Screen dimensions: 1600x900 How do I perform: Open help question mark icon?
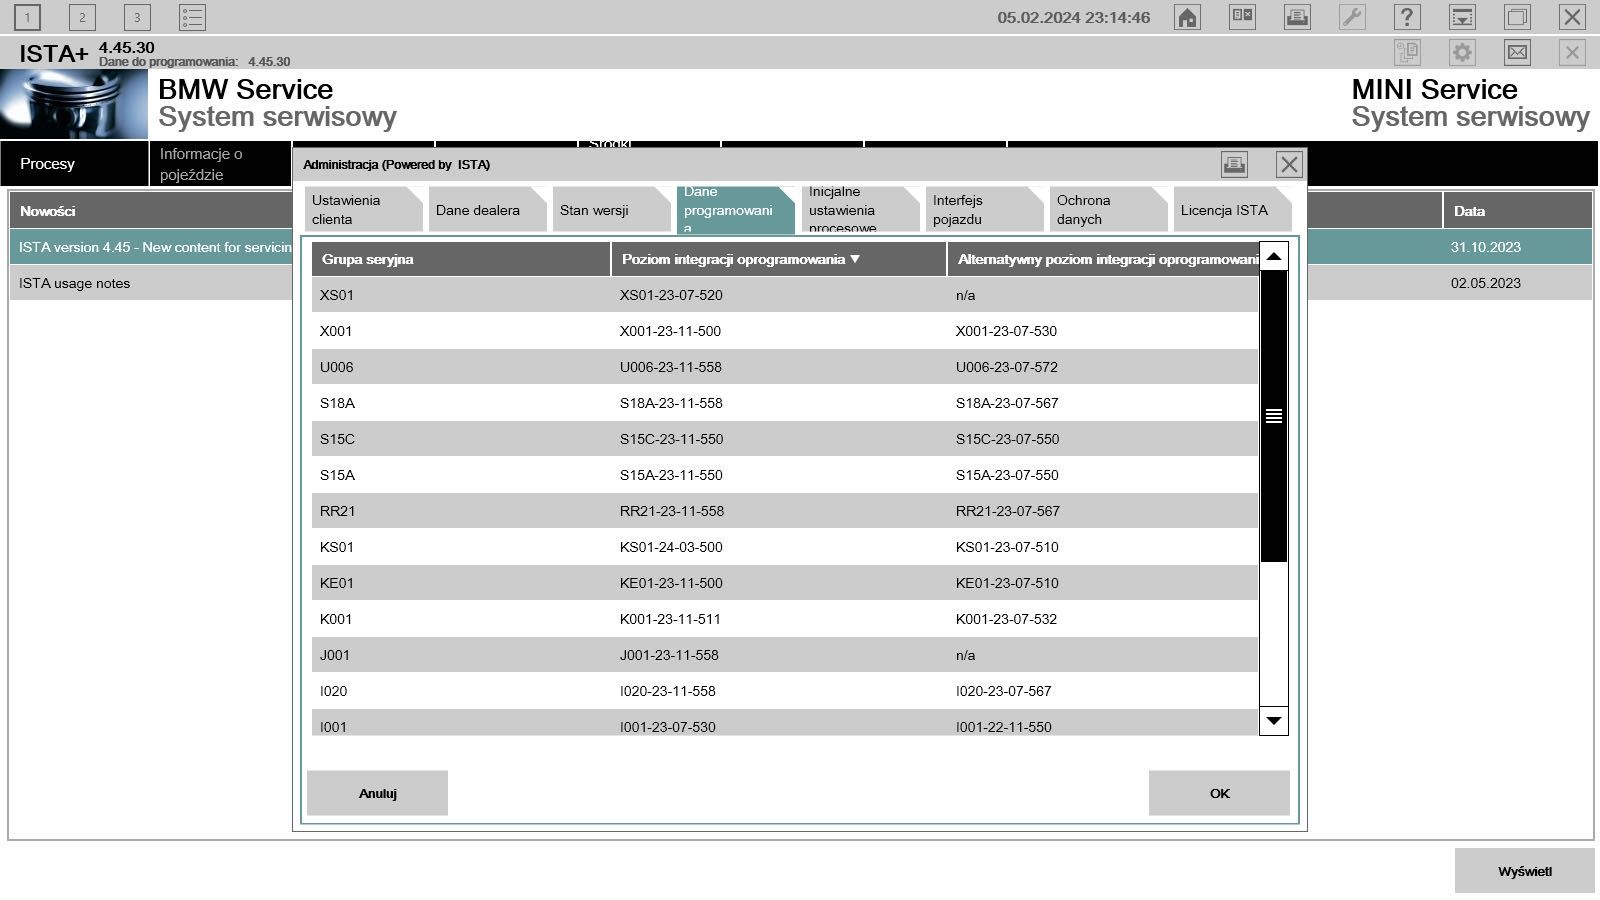click(1407, 17)
